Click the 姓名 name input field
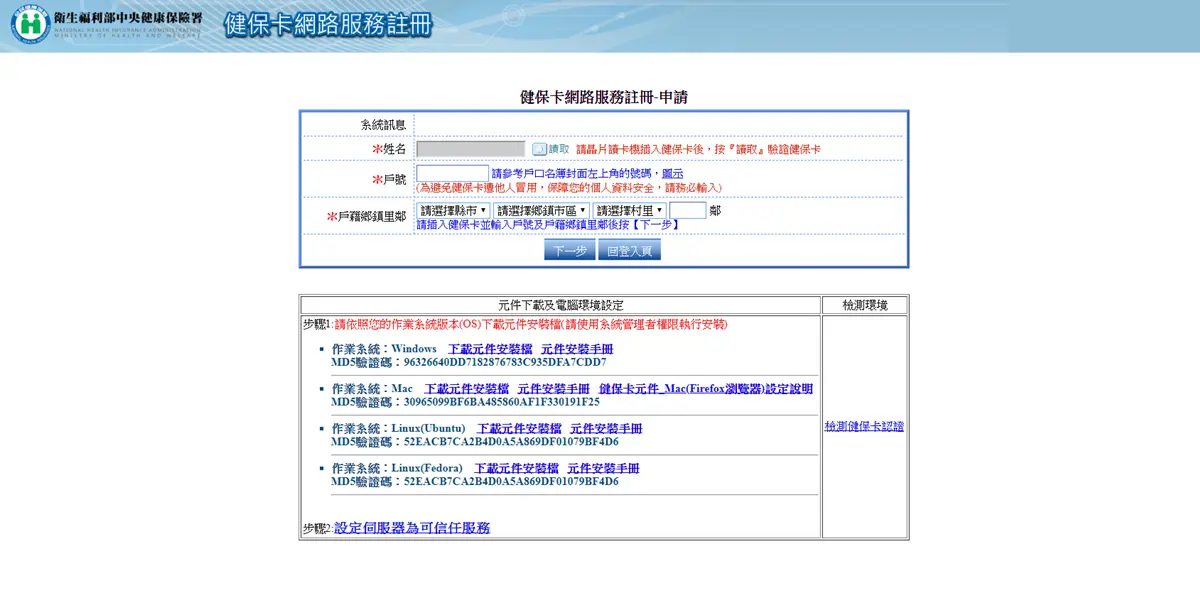Viewport: 1200px width, 607px height. coord(471,149)
